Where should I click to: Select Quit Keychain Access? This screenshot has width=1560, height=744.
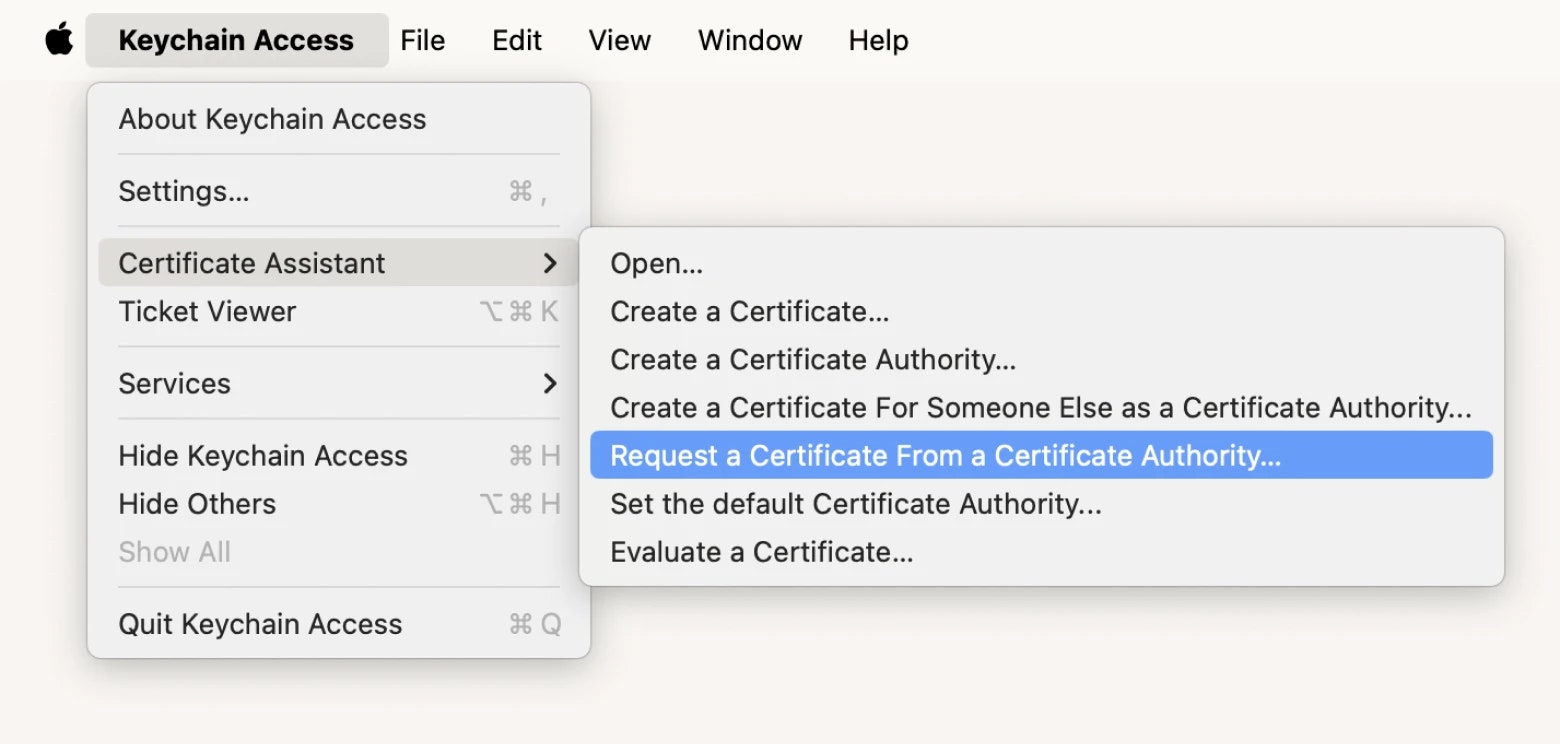(x=339, y=623)
